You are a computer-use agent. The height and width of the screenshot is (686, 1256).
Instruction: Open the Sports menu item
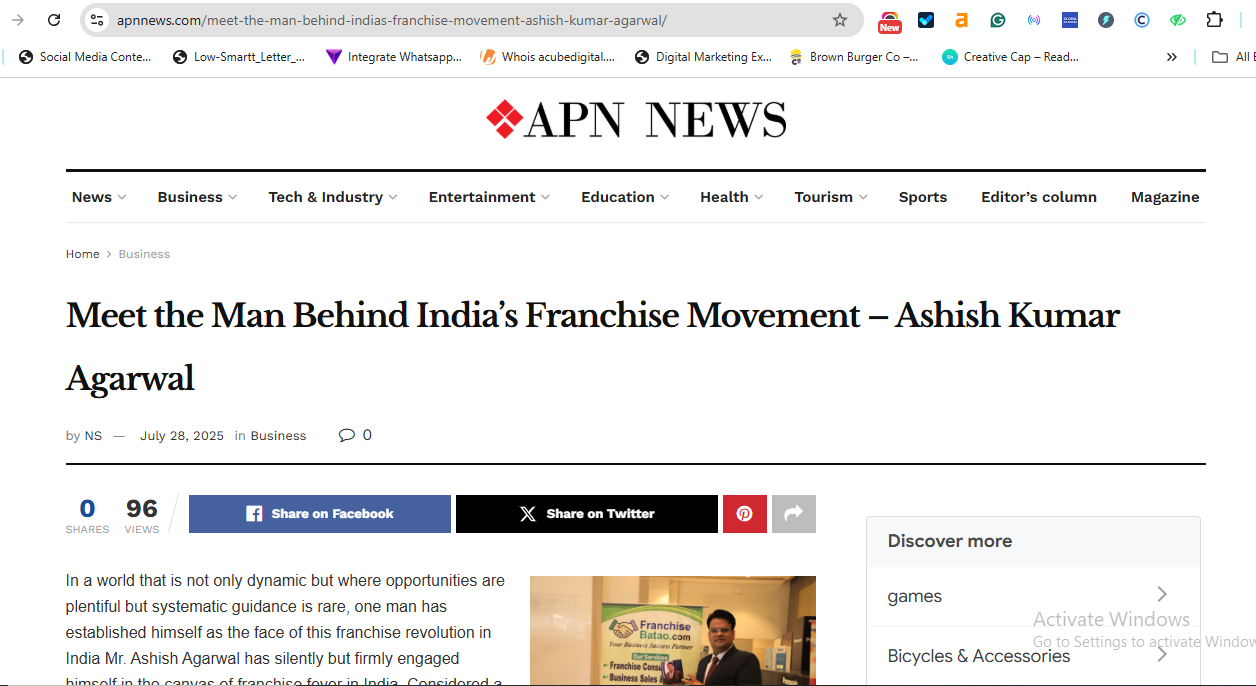pyautogui.click(x=922, y=197)
